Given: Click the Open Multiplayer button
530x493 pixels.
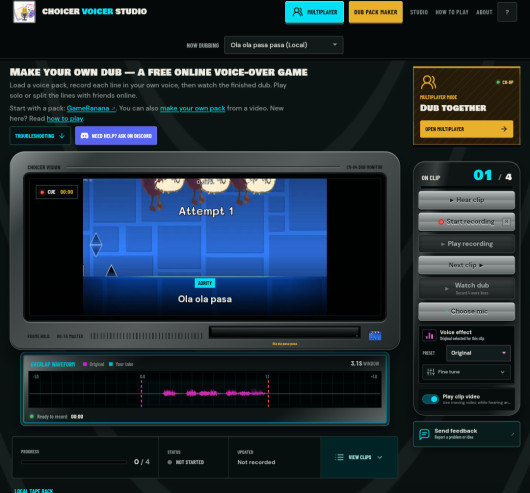Looking at the screenshot, I should pyautogui.click(x=466, y=129).
